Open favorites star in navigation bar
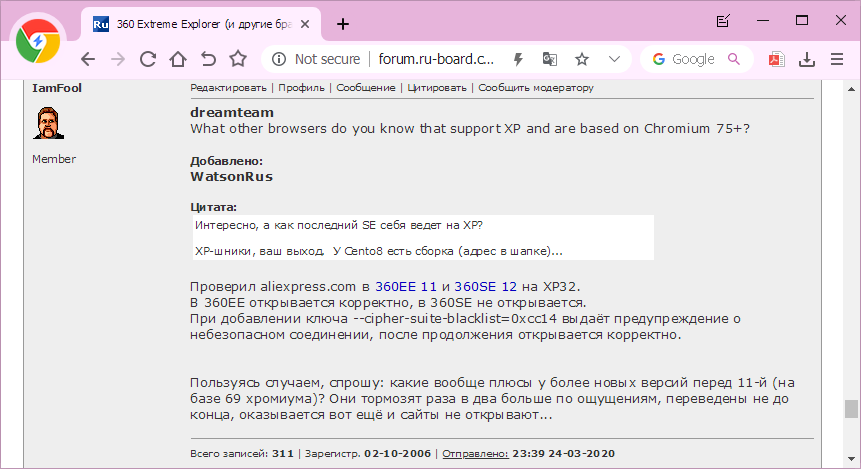 pos(238,59)
